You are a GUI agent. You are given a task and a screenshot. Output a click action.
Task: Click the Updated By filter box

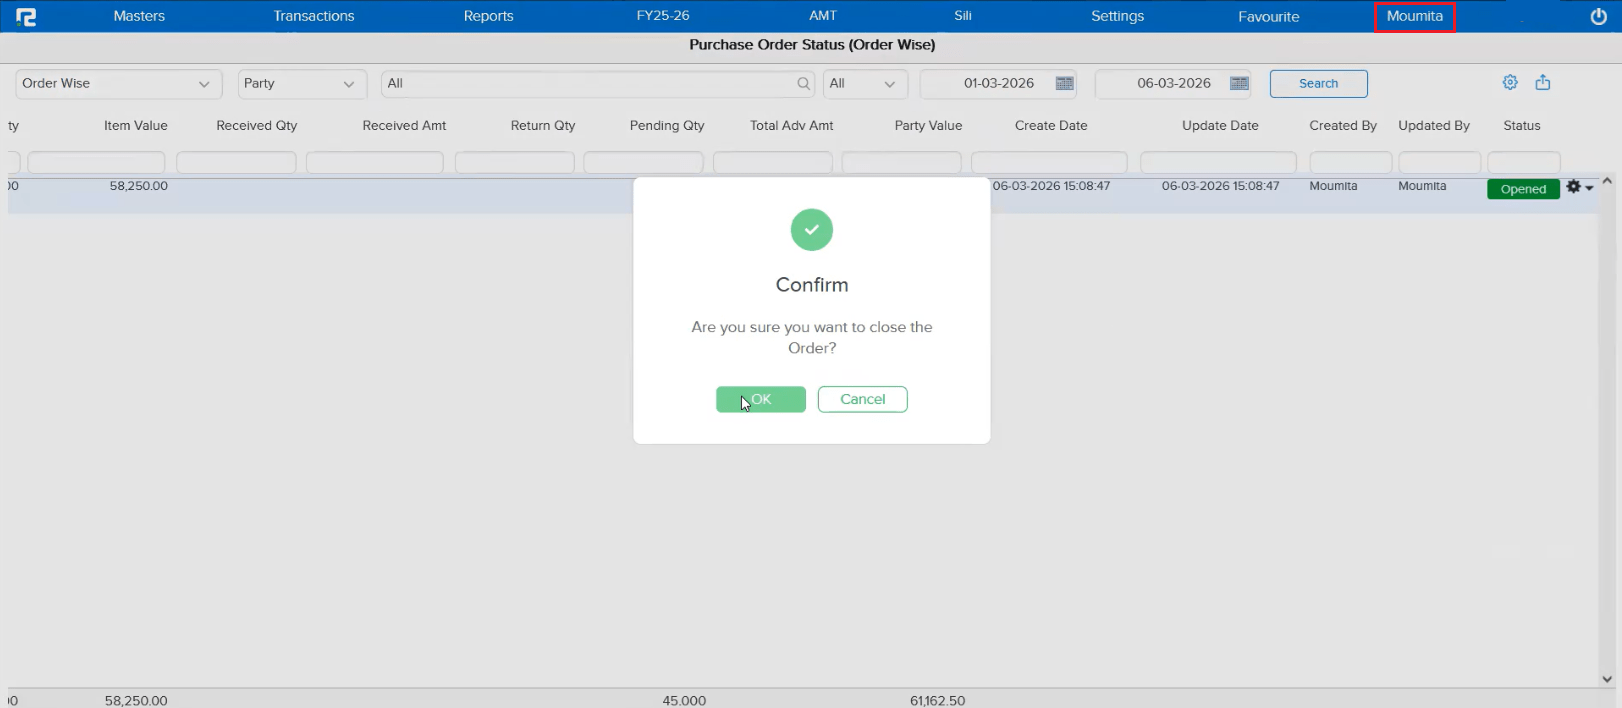[x=1440, y=162]
